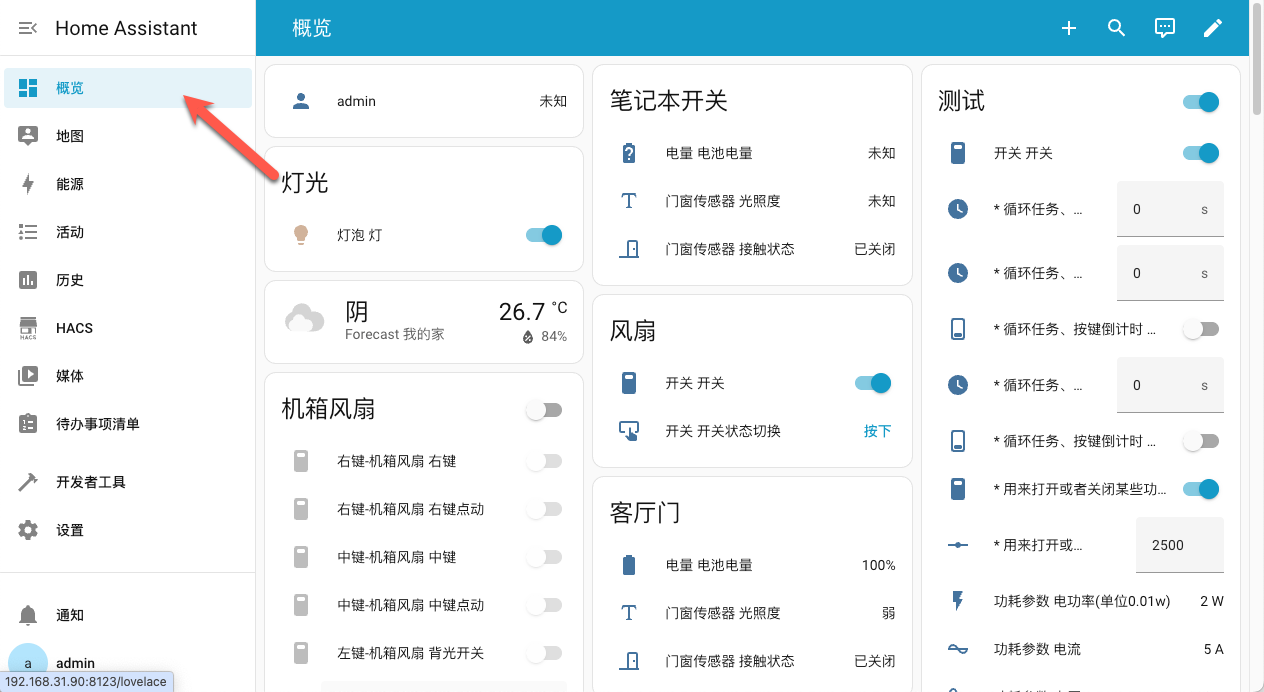Image resolution: width=1264 pixels, height=692 pixels.
Task: Click the add (+) icon in header
Action: pos(1068,28)
